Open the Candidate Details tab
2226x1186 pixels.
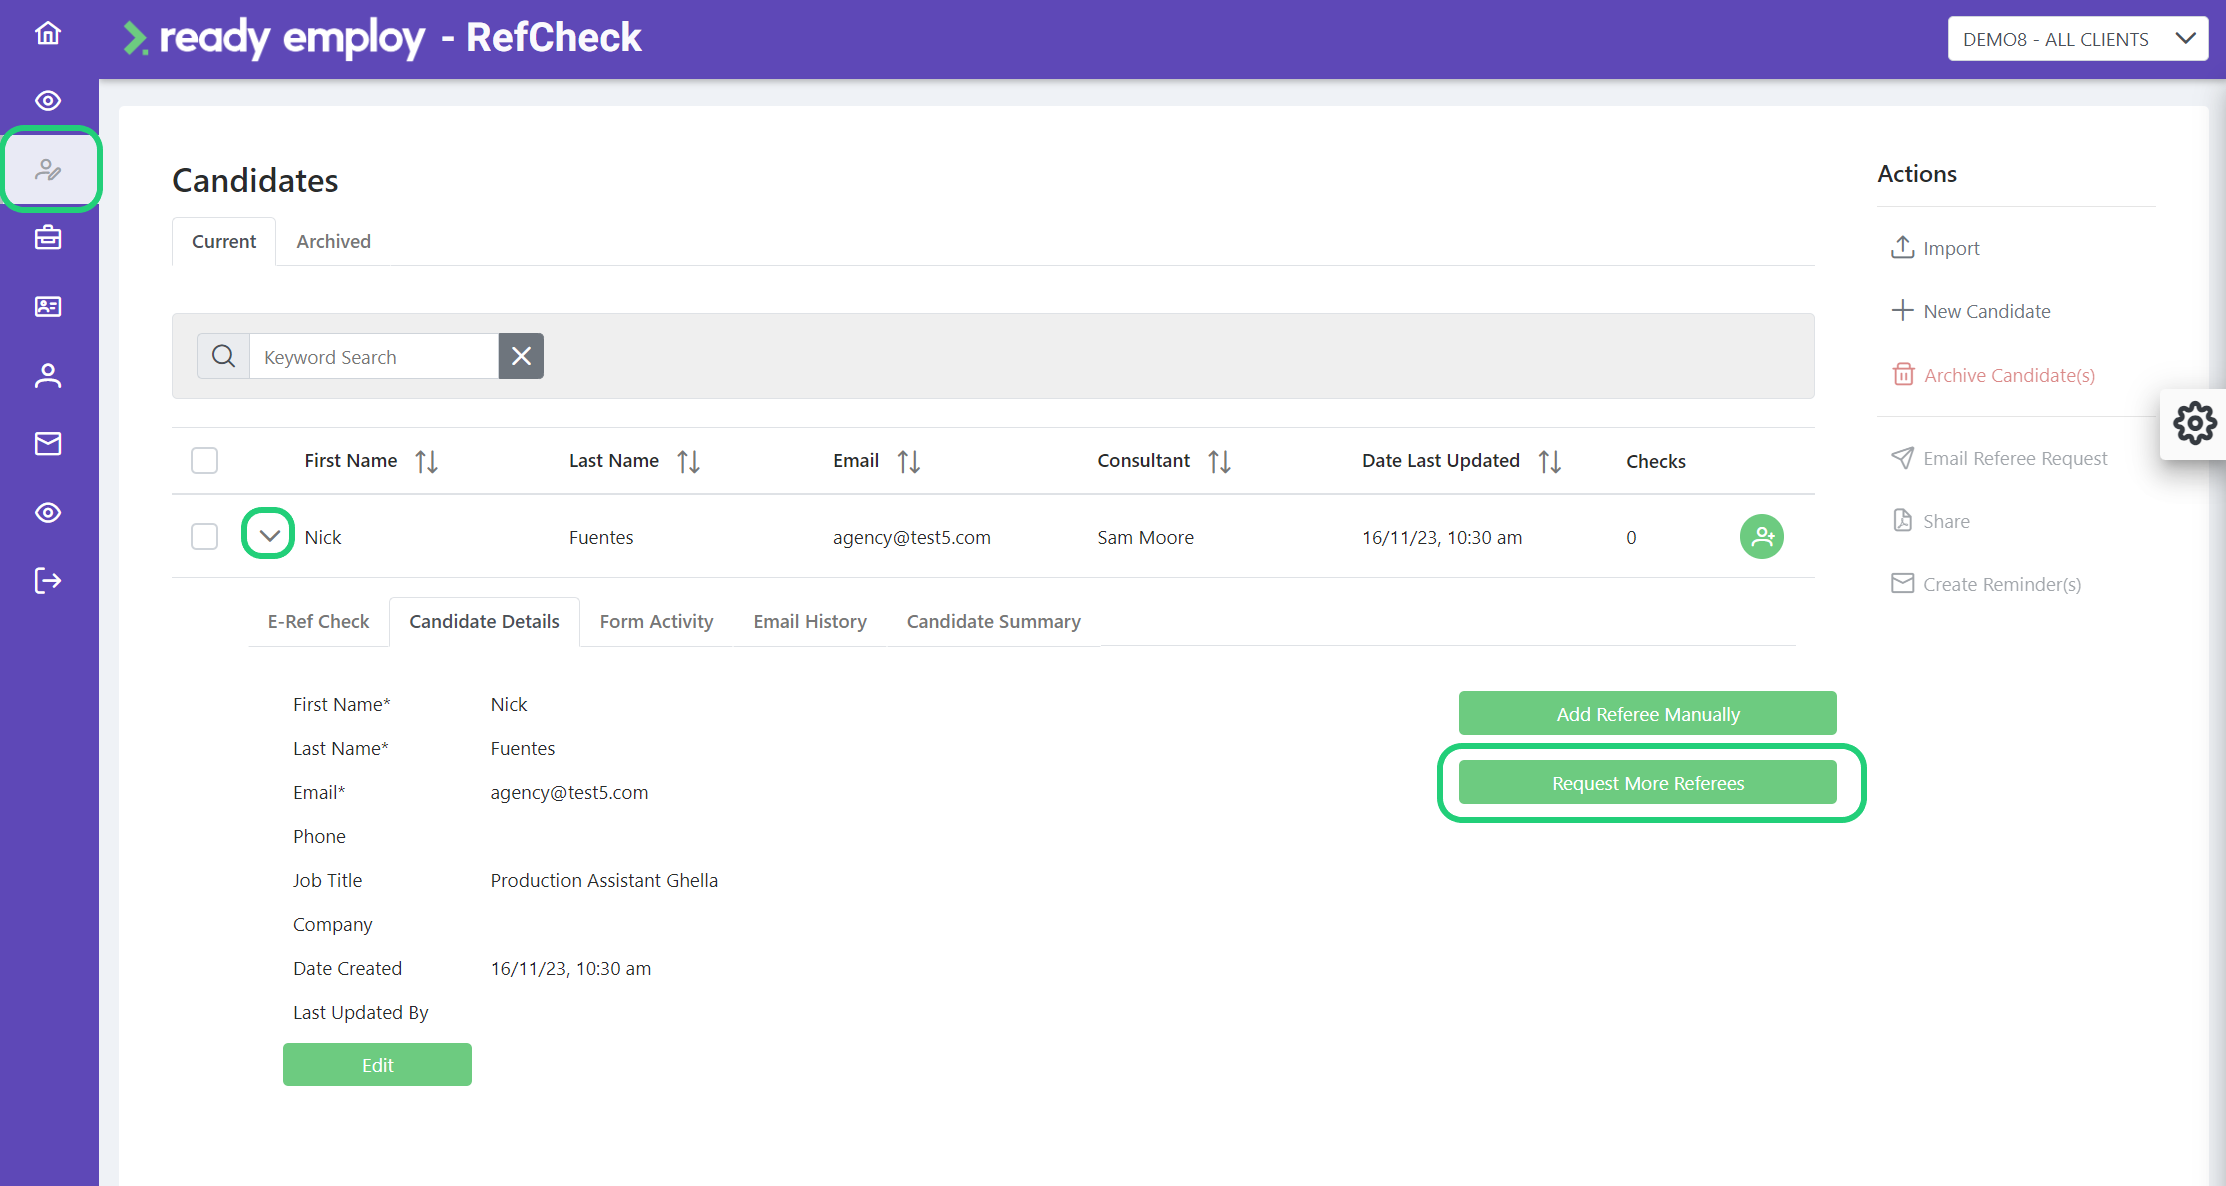click(484, 621)
